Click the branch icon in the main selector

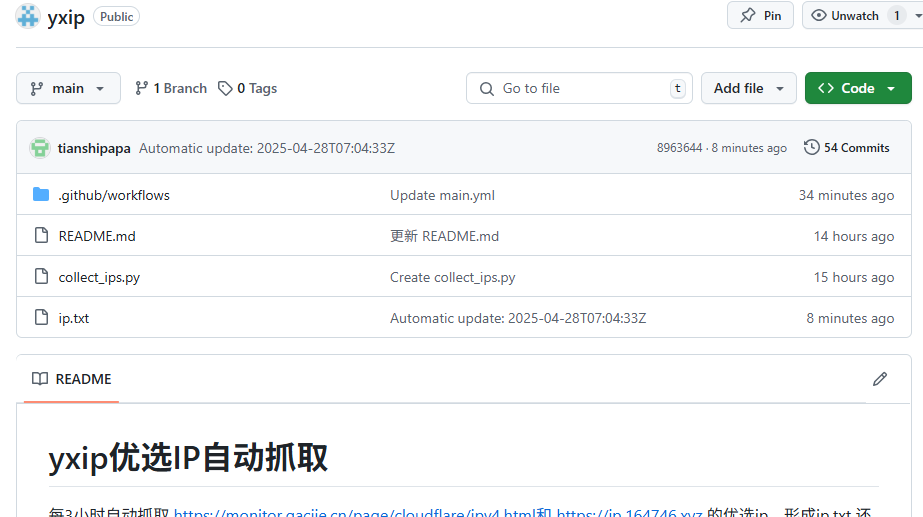pos(36,88)
